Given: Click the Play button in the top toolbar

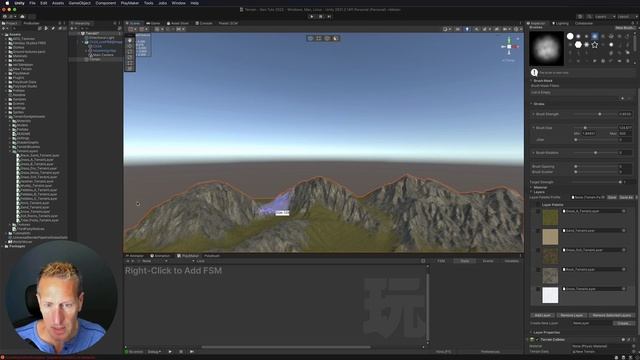Looking at the screenshot, I should coord(312,17).
